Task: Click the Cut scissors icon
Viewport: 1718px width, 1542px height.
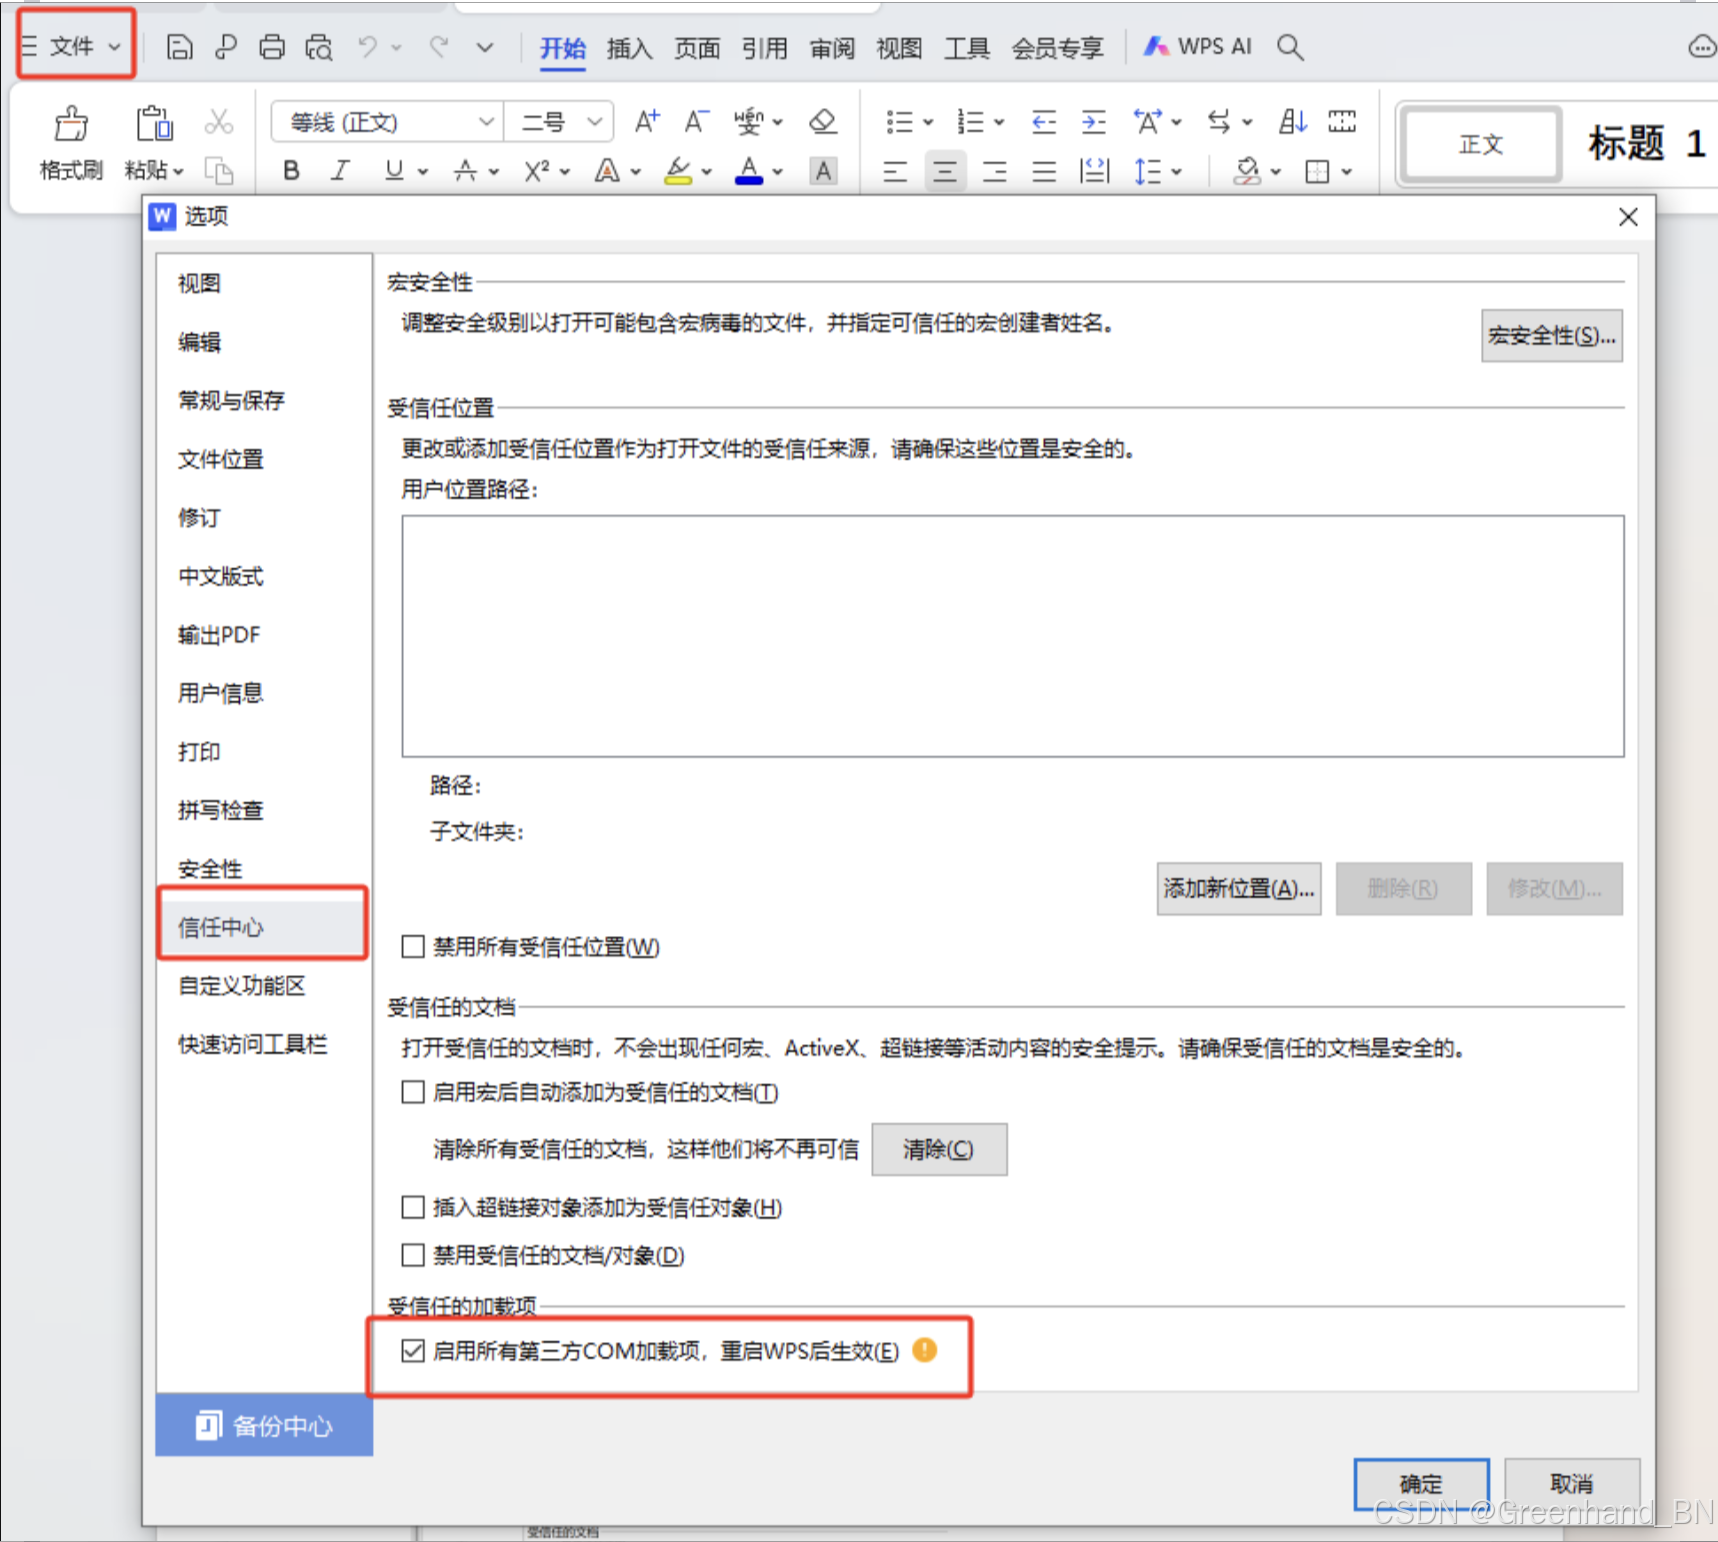Action: (x=218, y=122)
